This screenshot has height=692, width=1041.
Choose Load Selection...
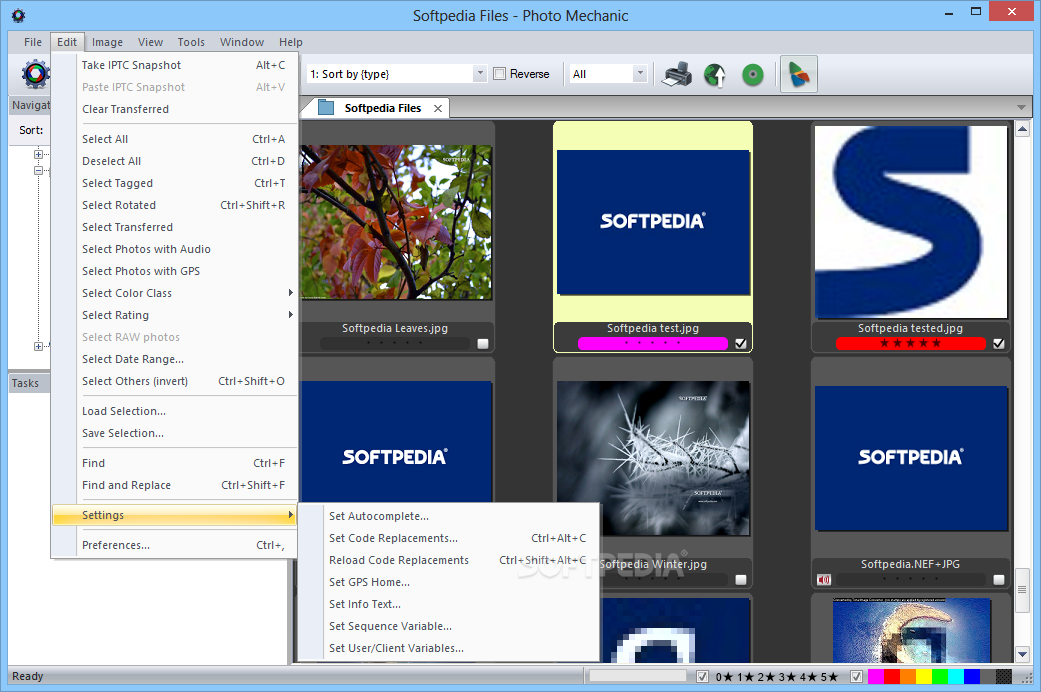click(x=174, y=411)
